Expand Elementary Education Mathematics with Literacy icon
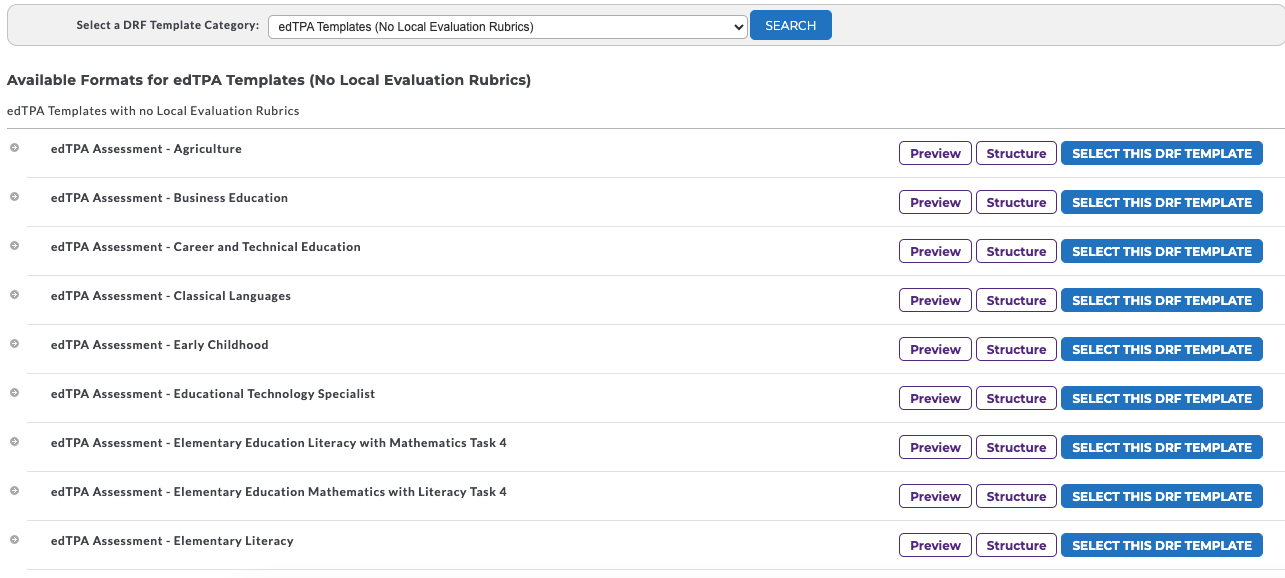 coord(15,491)
